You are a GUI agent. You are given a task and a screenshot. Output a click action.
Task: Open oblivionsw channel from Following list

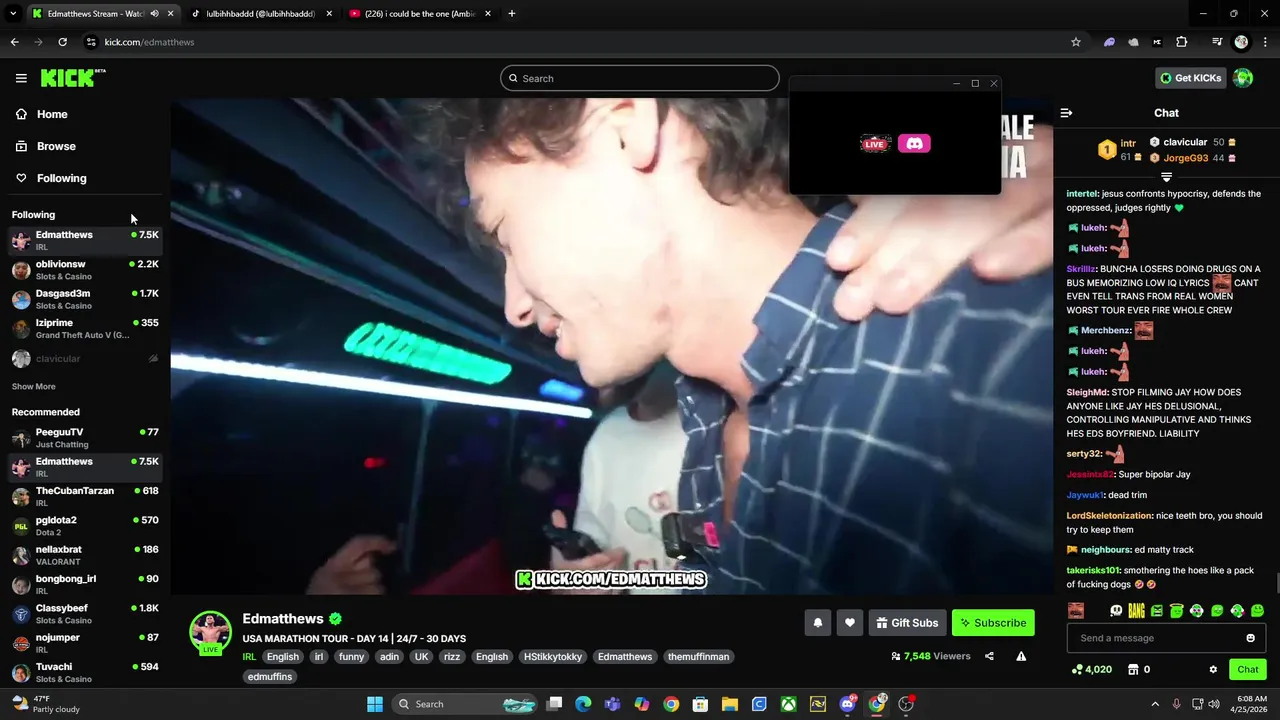pos(85,270)
